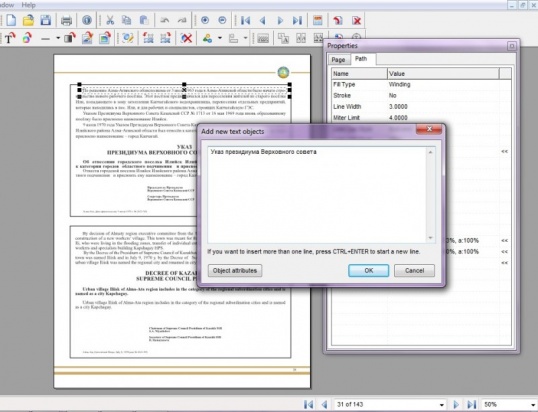Screen dimensions: 538x412
Task: Switch to the Page tab in Properties
Action: point(338,59)
